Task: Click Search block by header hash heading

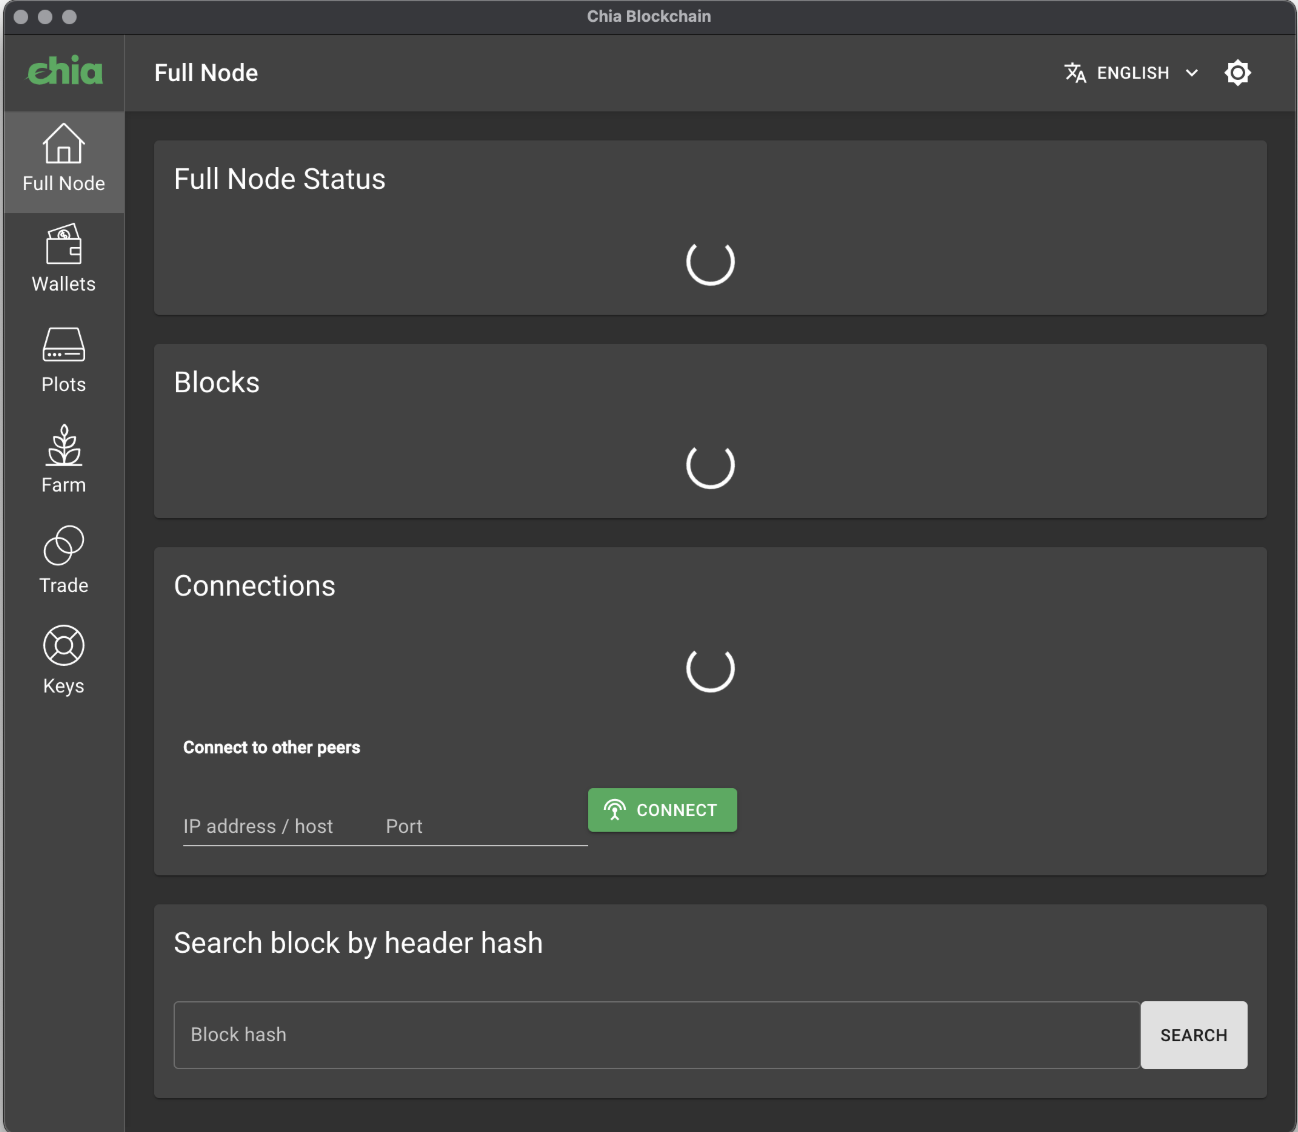Action: (358, 943)
